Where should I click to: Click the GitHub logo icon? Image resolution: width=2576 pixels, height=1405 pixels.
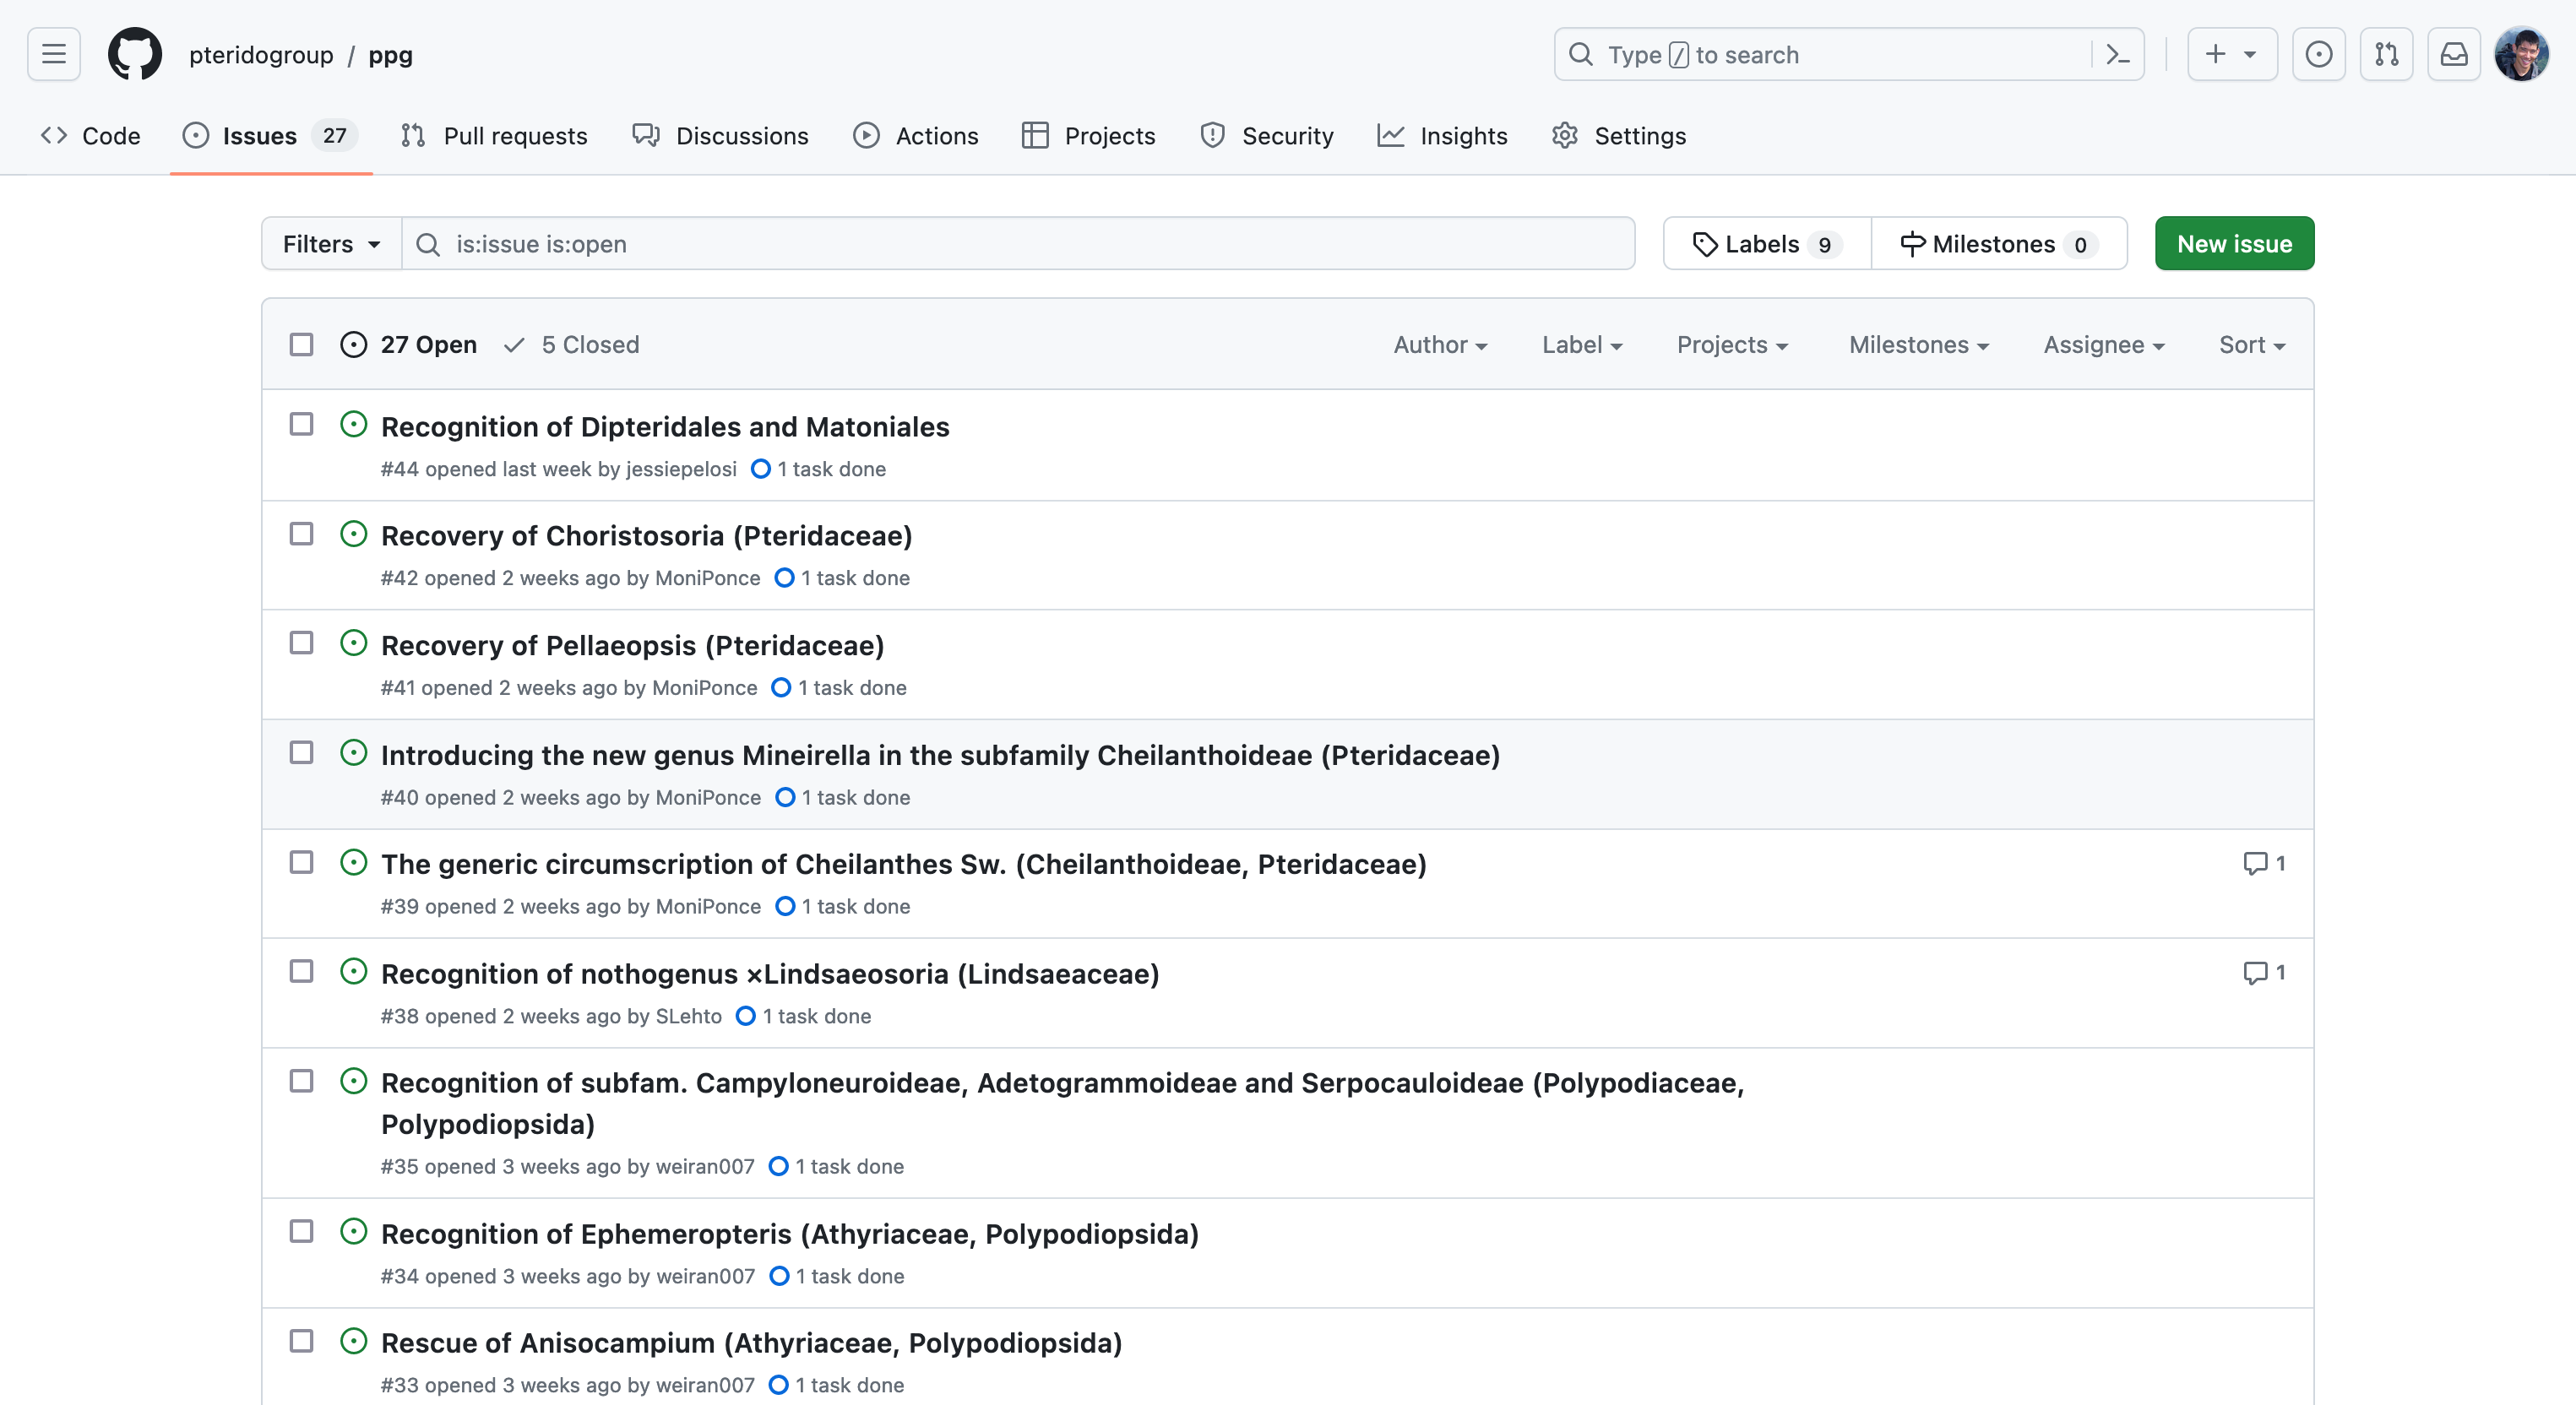(134, 54)
